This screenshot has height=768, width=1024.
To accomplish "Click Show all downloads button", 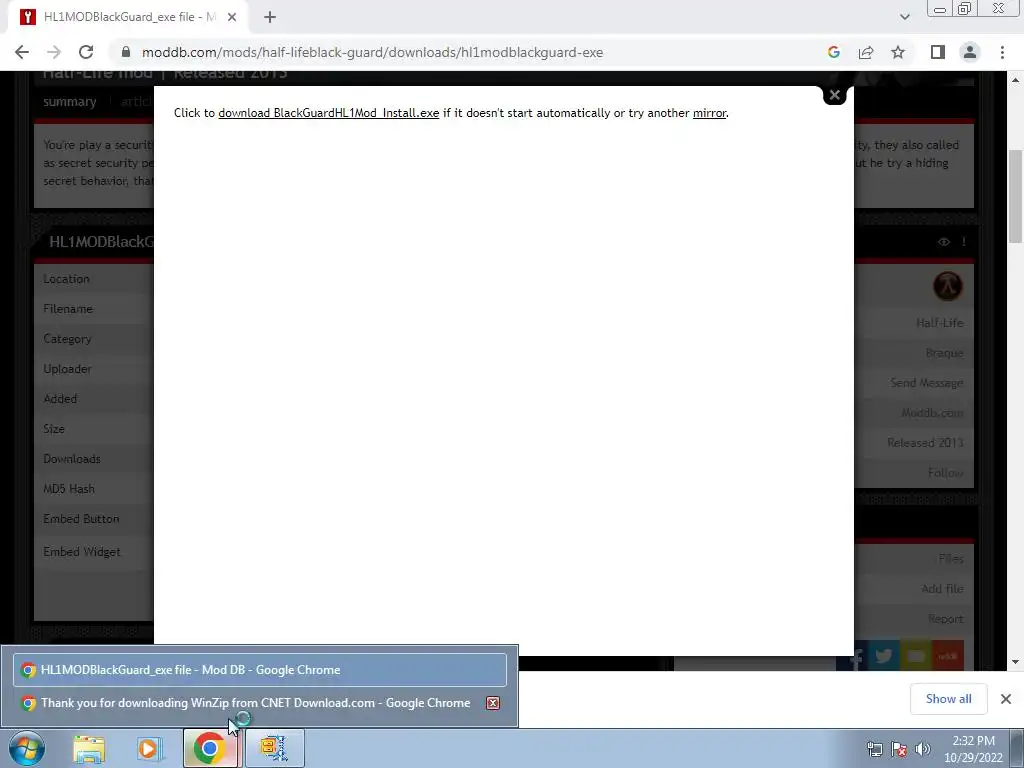I will 948,699.
